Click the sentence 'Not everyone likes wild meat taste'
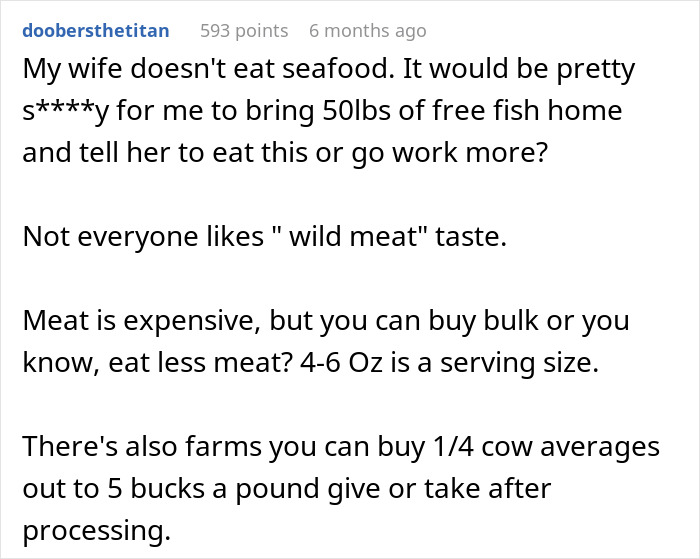The width and height of the screenshot is (700, 559). point(265,236)
